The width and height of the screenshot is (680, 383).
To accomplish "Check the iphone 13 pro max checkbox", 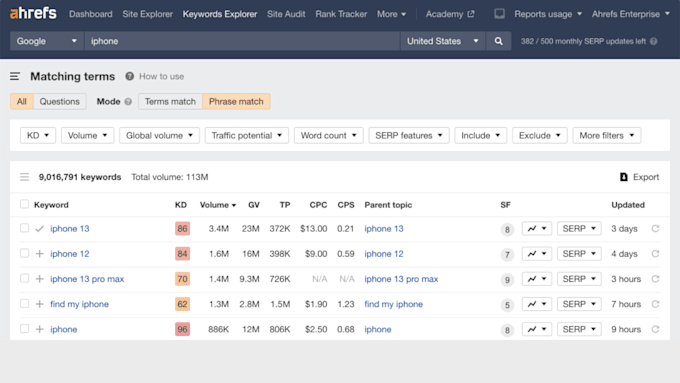I will (24, 278).
